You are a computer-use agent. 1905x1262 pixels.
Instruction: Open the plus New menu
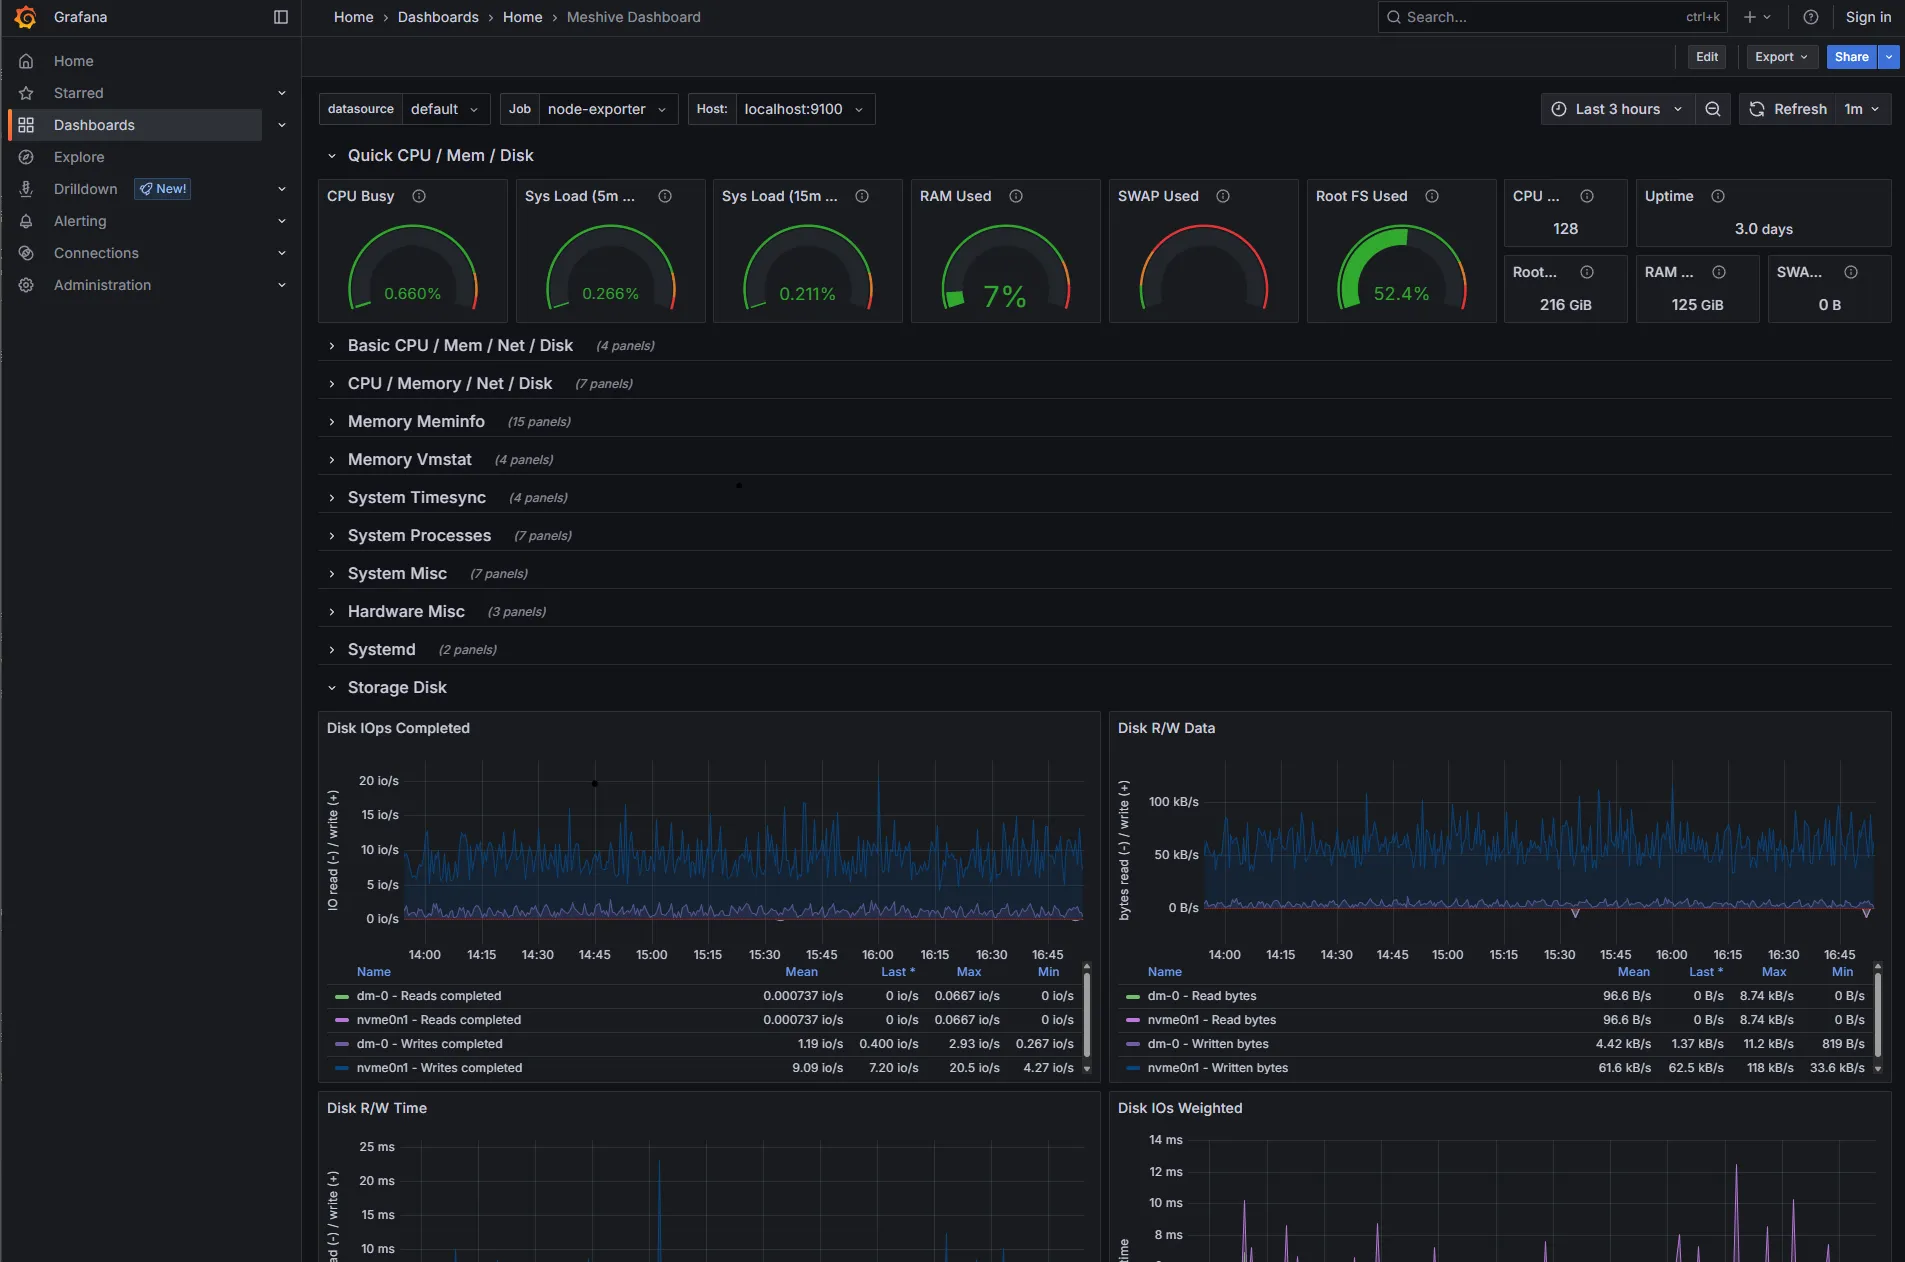coord(1757,17)
